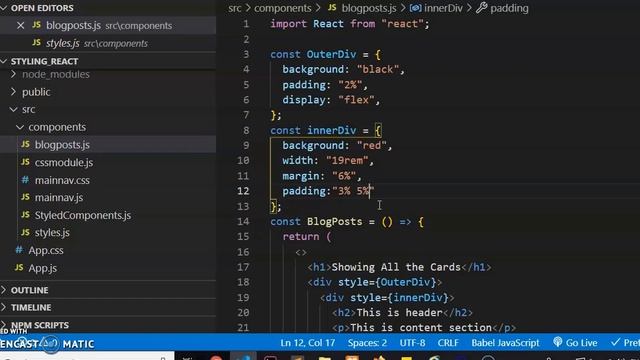Viewport: 640px width, 360px height.
Task: Click innerDiv symbol in the breadcrumb
Action: tap(443, 8)
